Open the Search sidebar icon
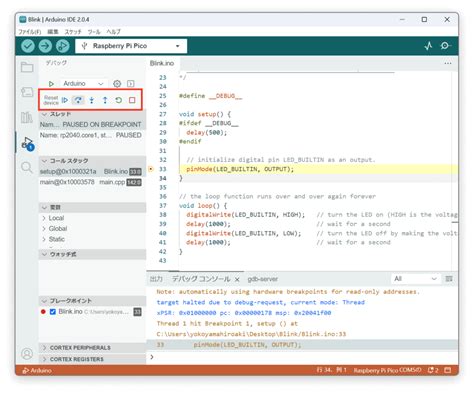Viewport: 474px width, 393px height. click(27, 167)
